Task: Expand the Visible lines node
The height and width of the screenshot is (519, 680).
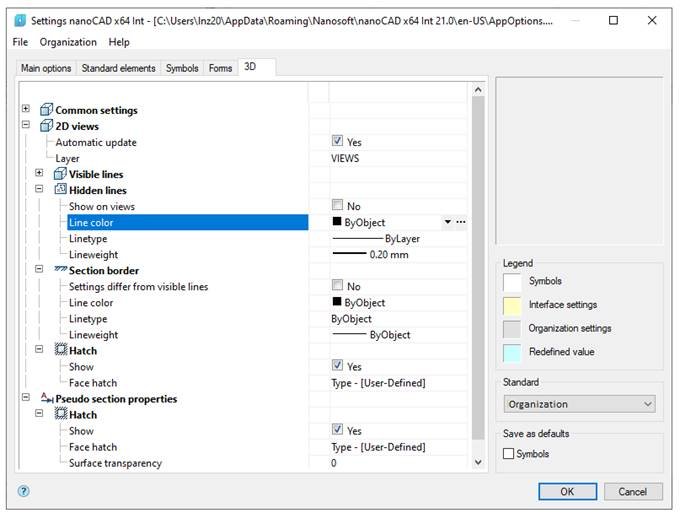Action: click(x=39, y=173)
